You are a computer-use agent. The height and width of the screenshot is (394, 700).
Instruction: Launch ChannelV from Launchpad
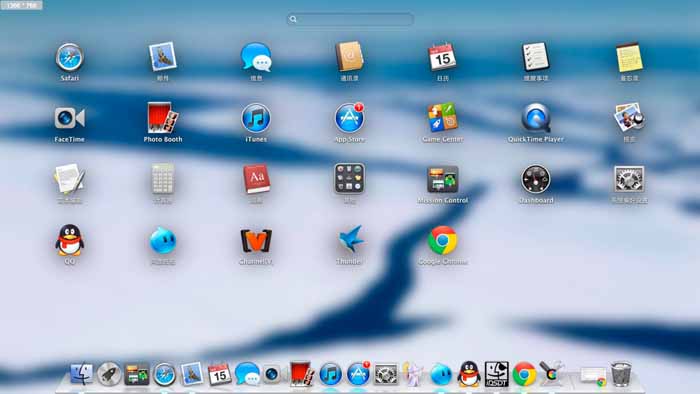pyautogui.click(x=256, y=241)
